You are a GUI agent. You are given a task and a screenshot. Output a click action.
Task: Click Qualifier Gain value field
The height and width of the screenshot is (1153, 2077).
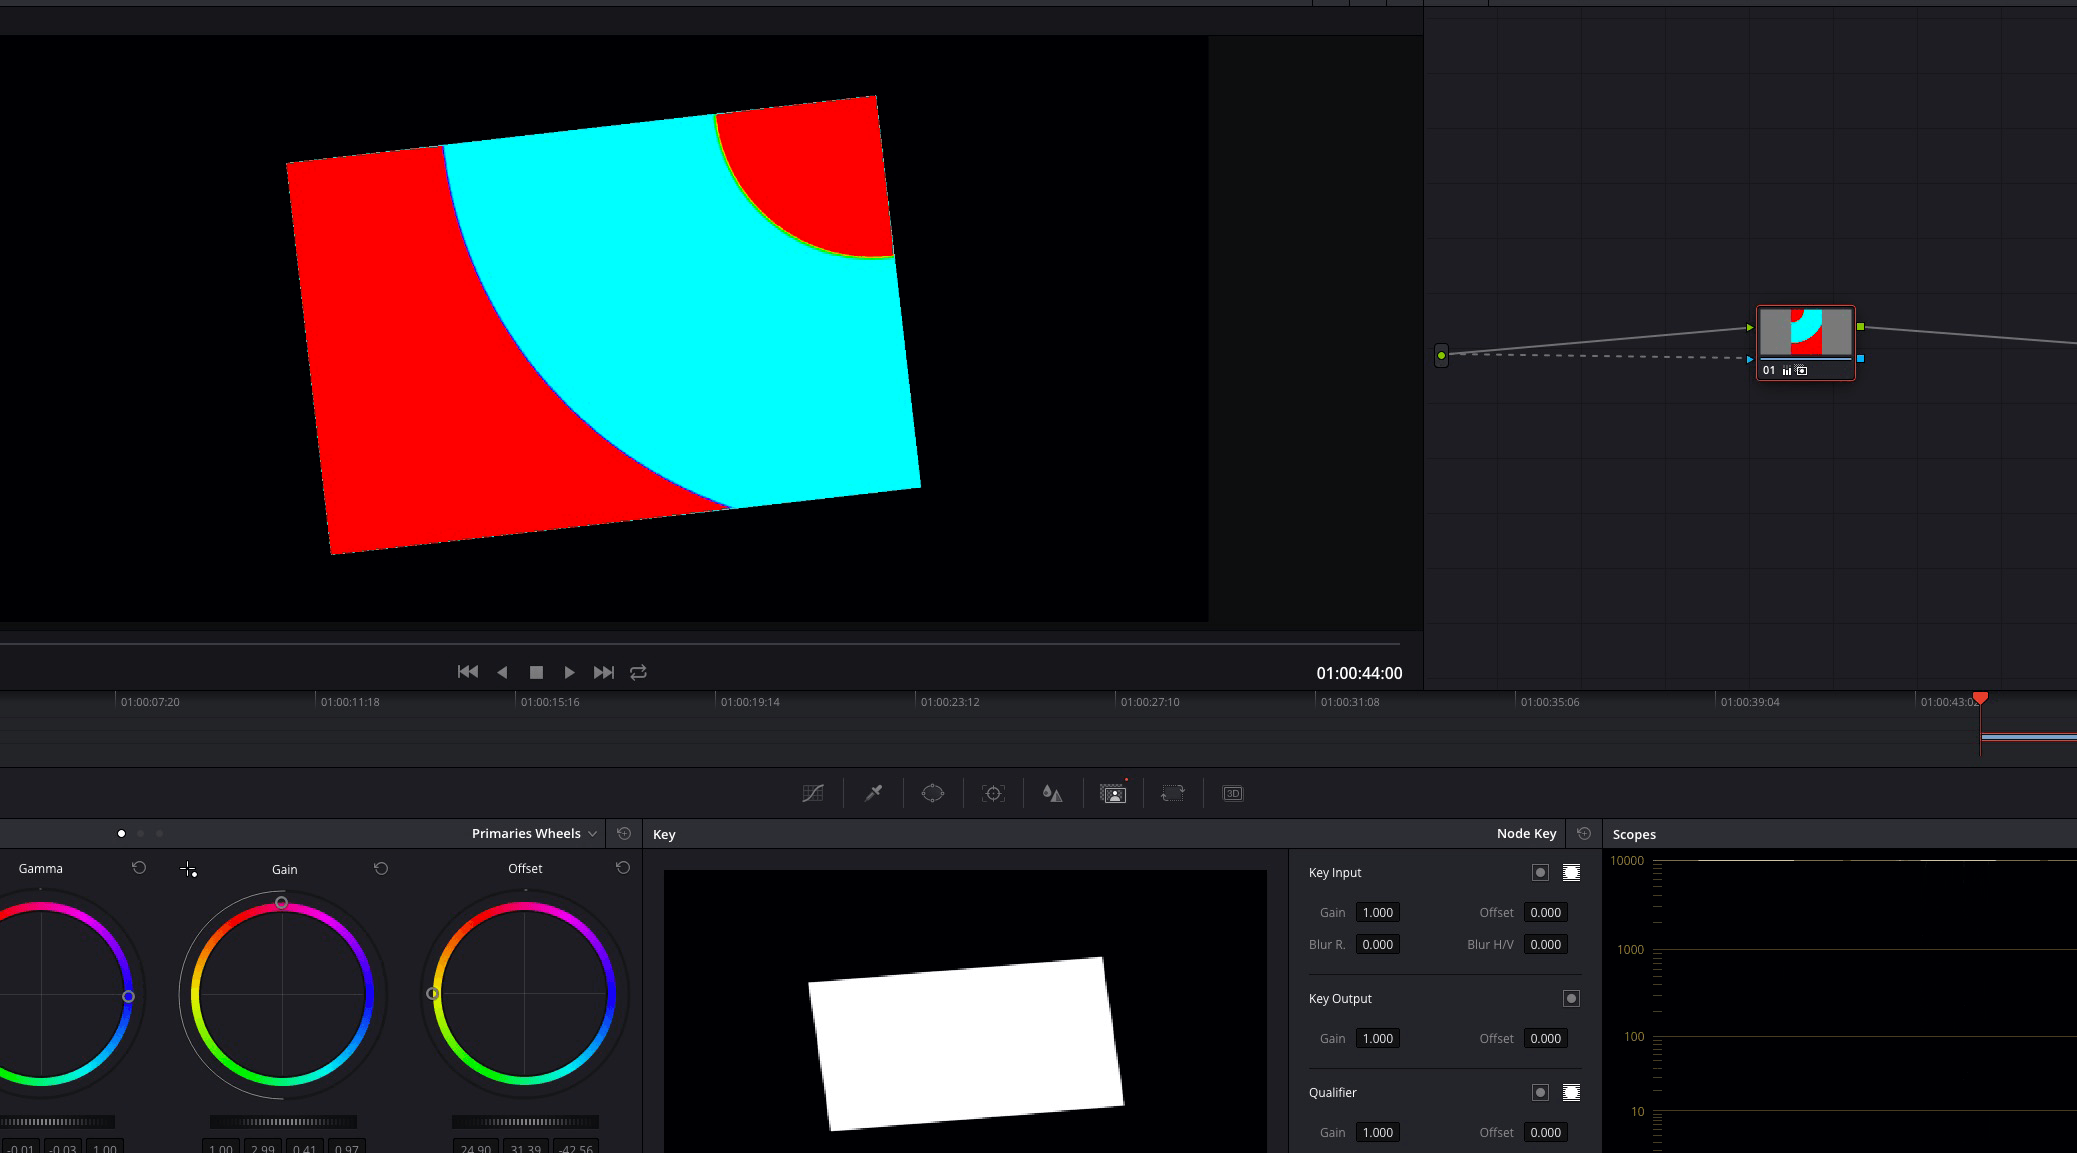tap(1378, 1132)
